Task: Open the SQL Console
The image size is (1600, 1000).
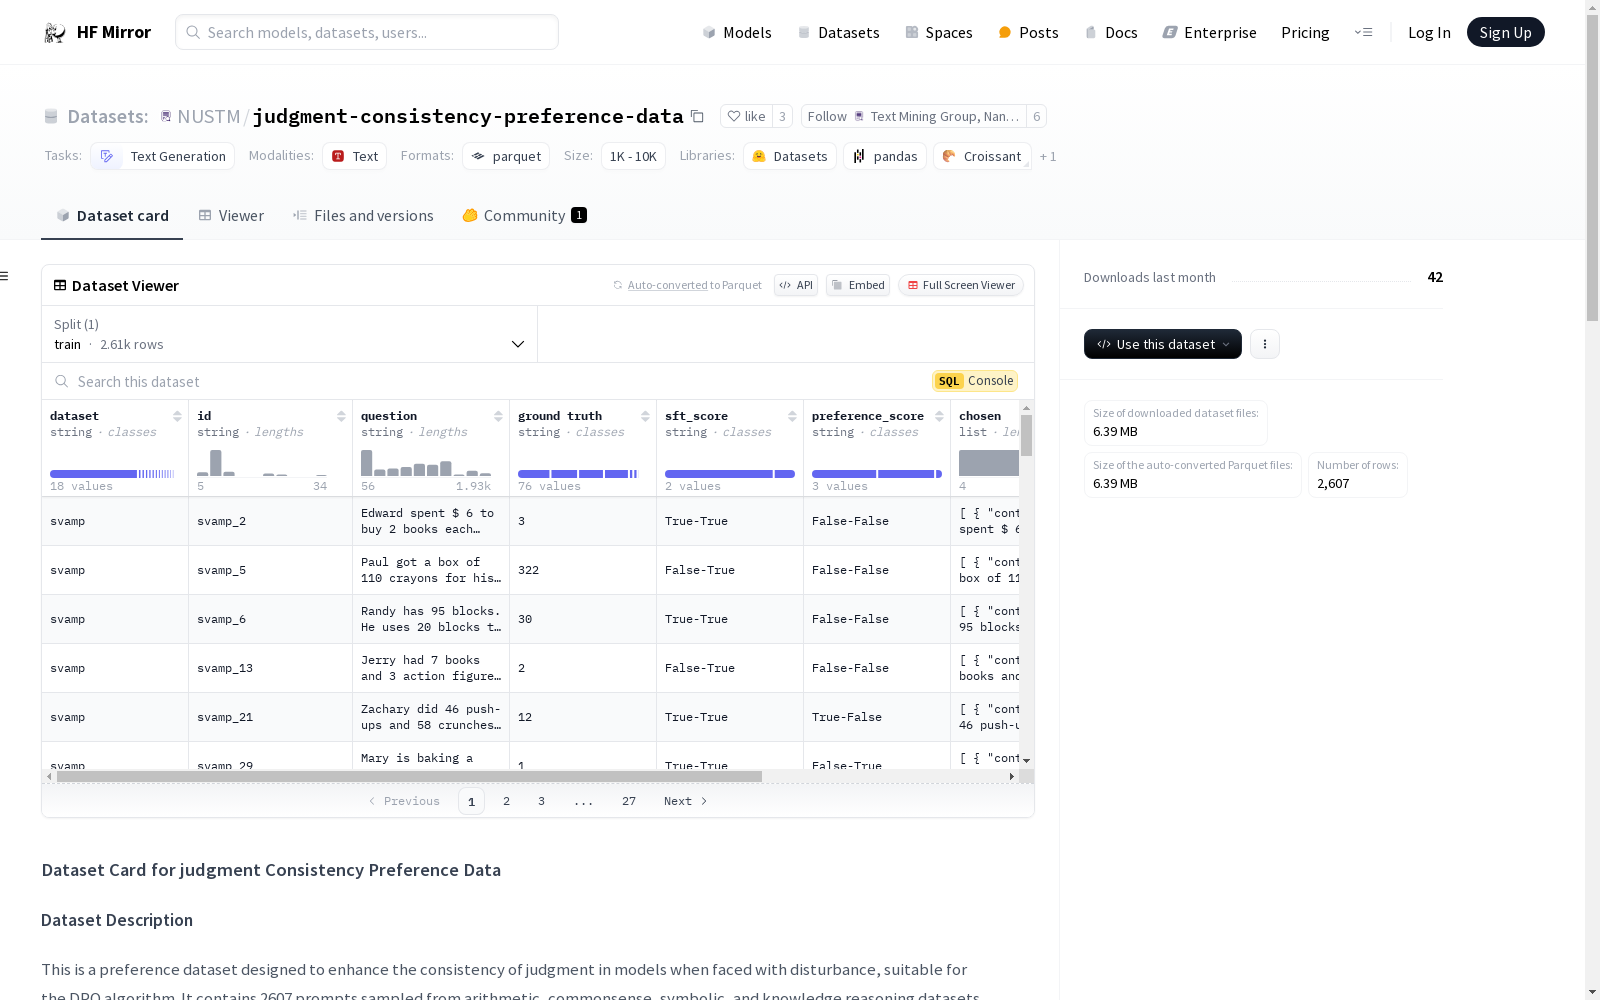Action: [975, 381]
